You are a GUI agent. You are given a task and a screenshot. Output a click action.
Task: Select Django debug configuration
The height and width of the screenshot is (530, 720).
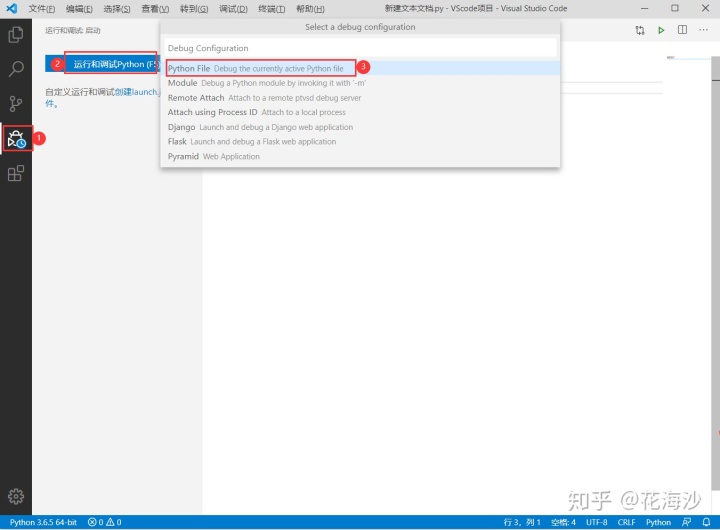(360, 127)
